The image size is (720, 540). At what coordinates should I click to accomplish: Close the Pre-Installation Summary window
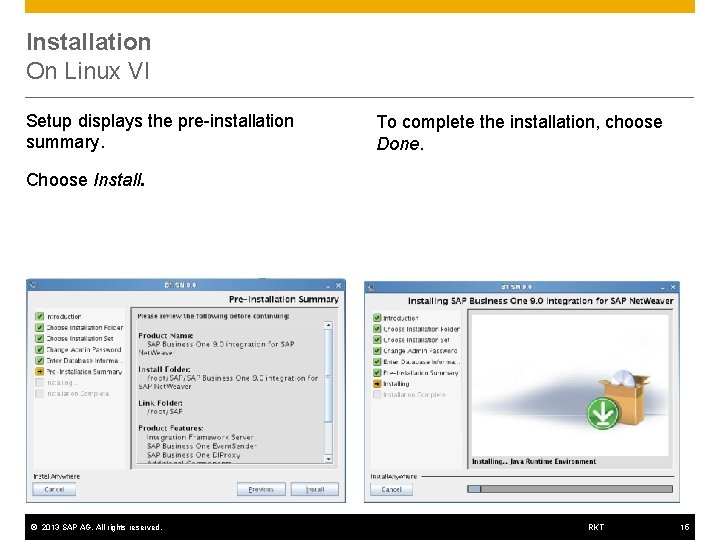tap(339, 285)
